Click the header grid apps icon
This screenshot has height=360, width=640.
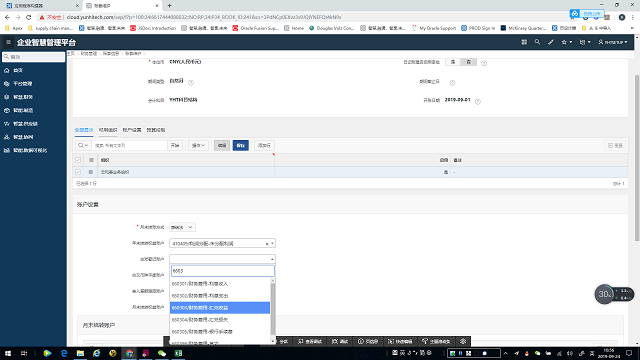(x=524, y=42)
